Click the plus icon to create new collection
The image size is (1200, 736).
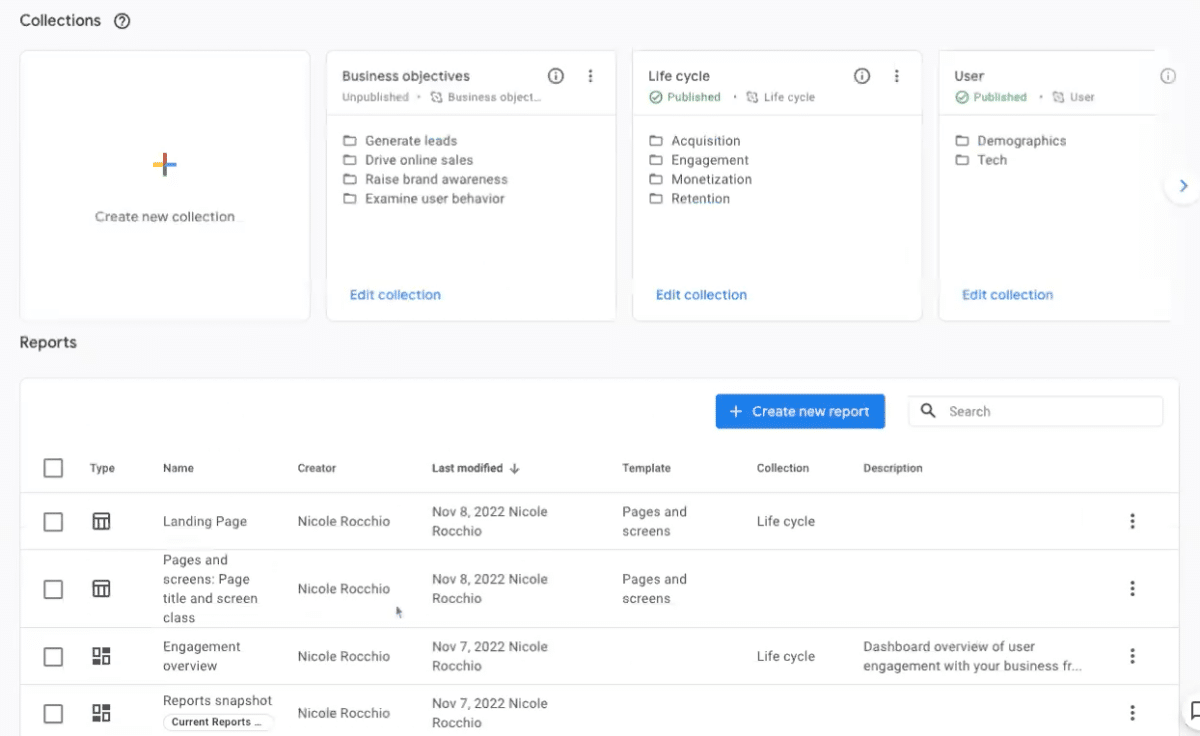(x=165, y=165)
